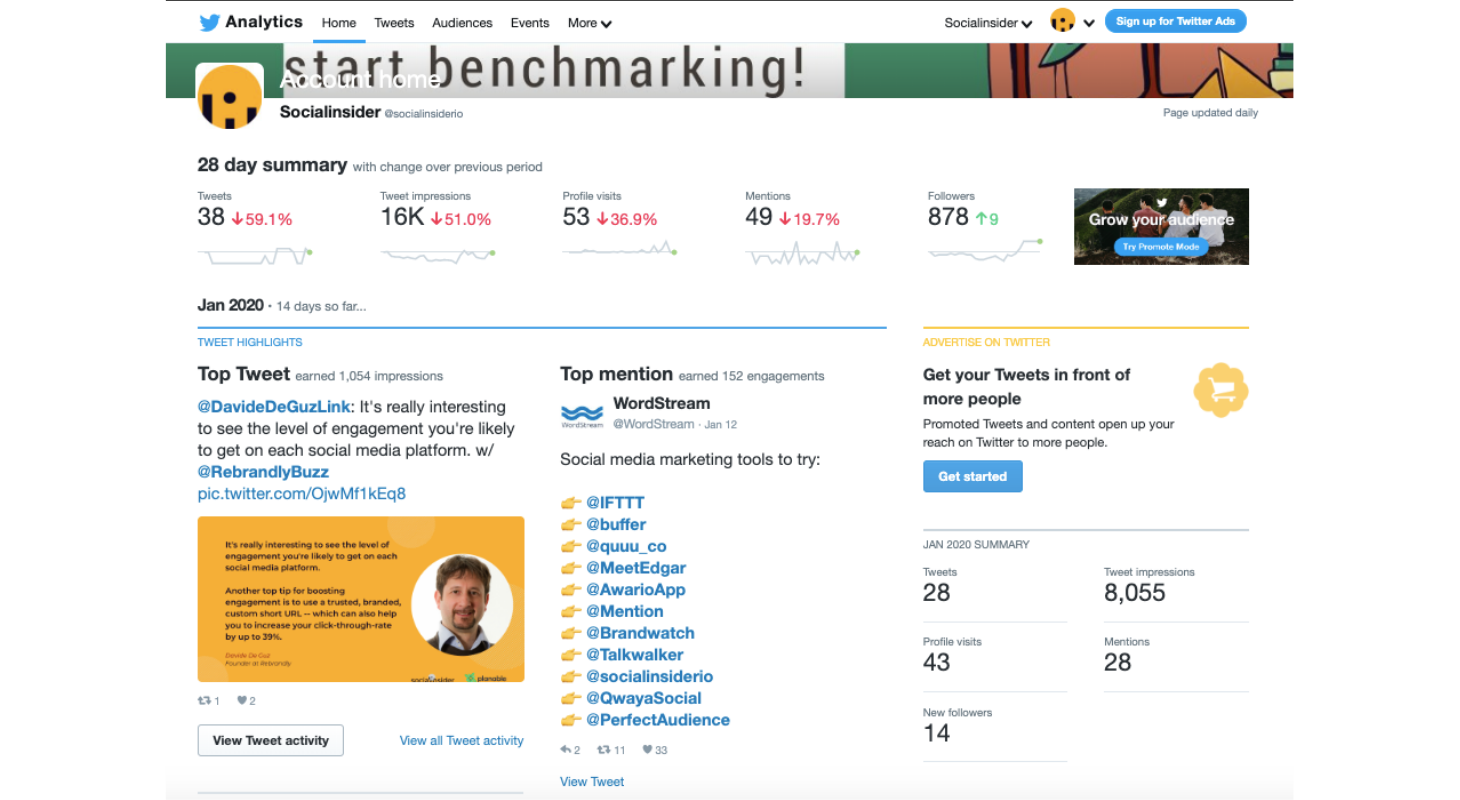
Task: Click the Try Promote Mode button
Action: coord(1161,247)
